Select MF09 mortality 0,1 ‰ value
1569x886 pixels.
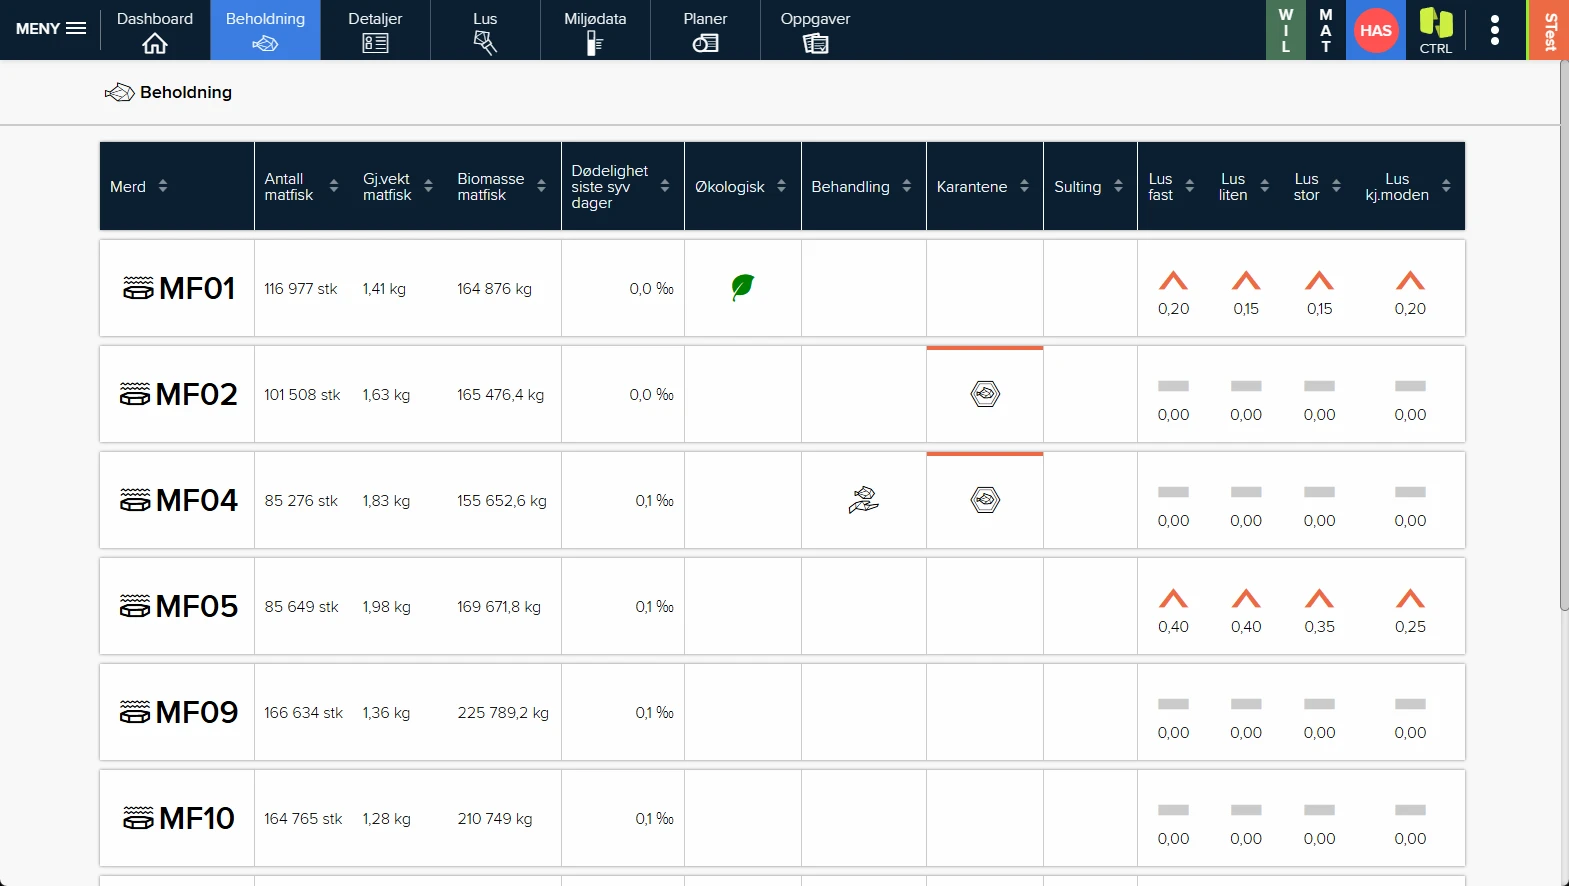coord(654,712)
